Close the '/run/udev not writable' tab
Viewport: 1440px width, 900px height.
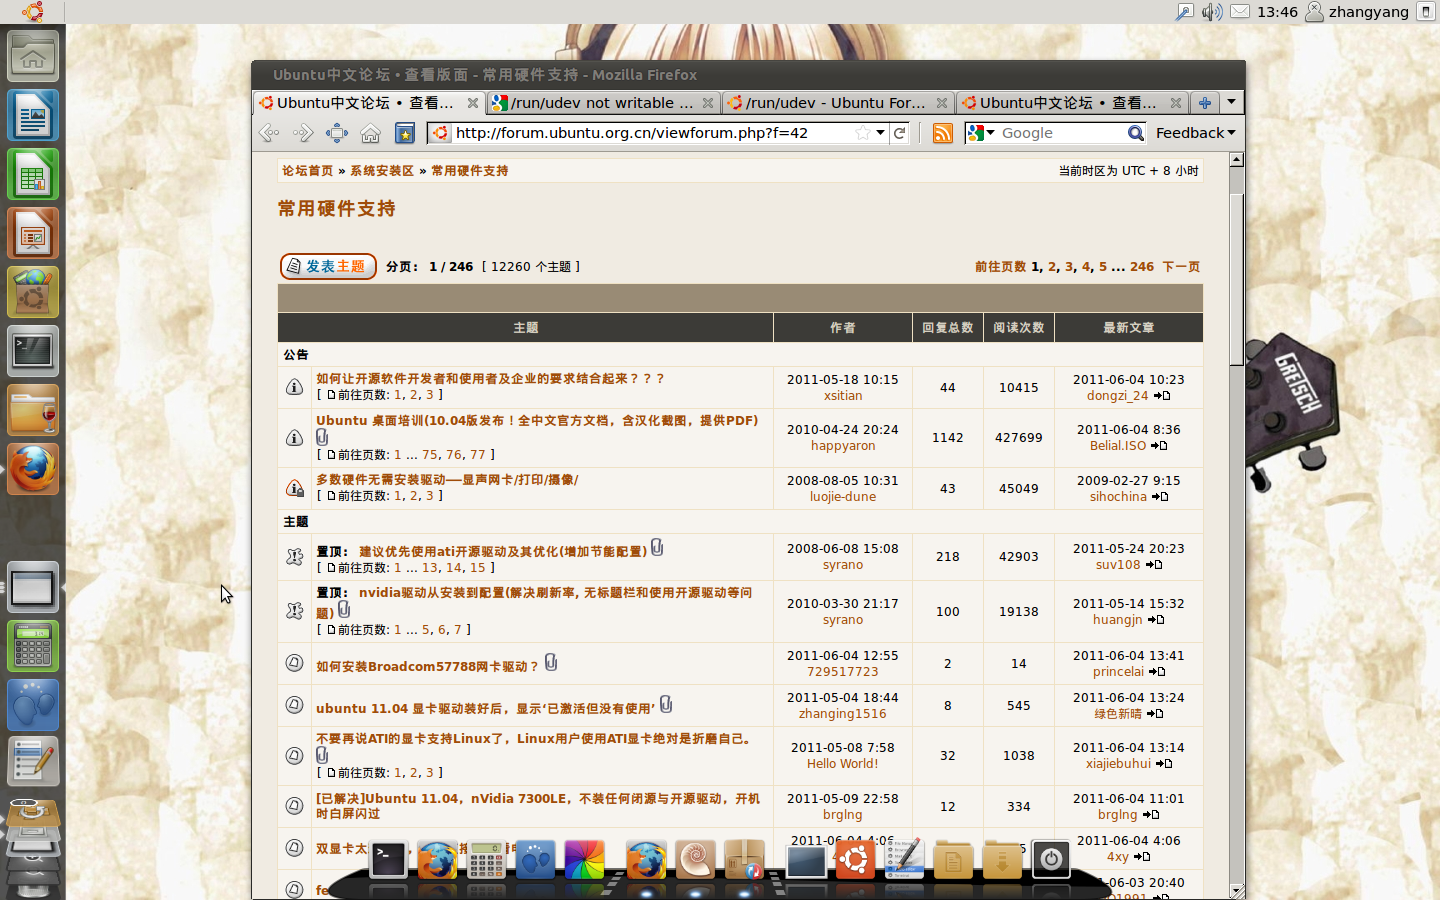[x=708, y=103]
